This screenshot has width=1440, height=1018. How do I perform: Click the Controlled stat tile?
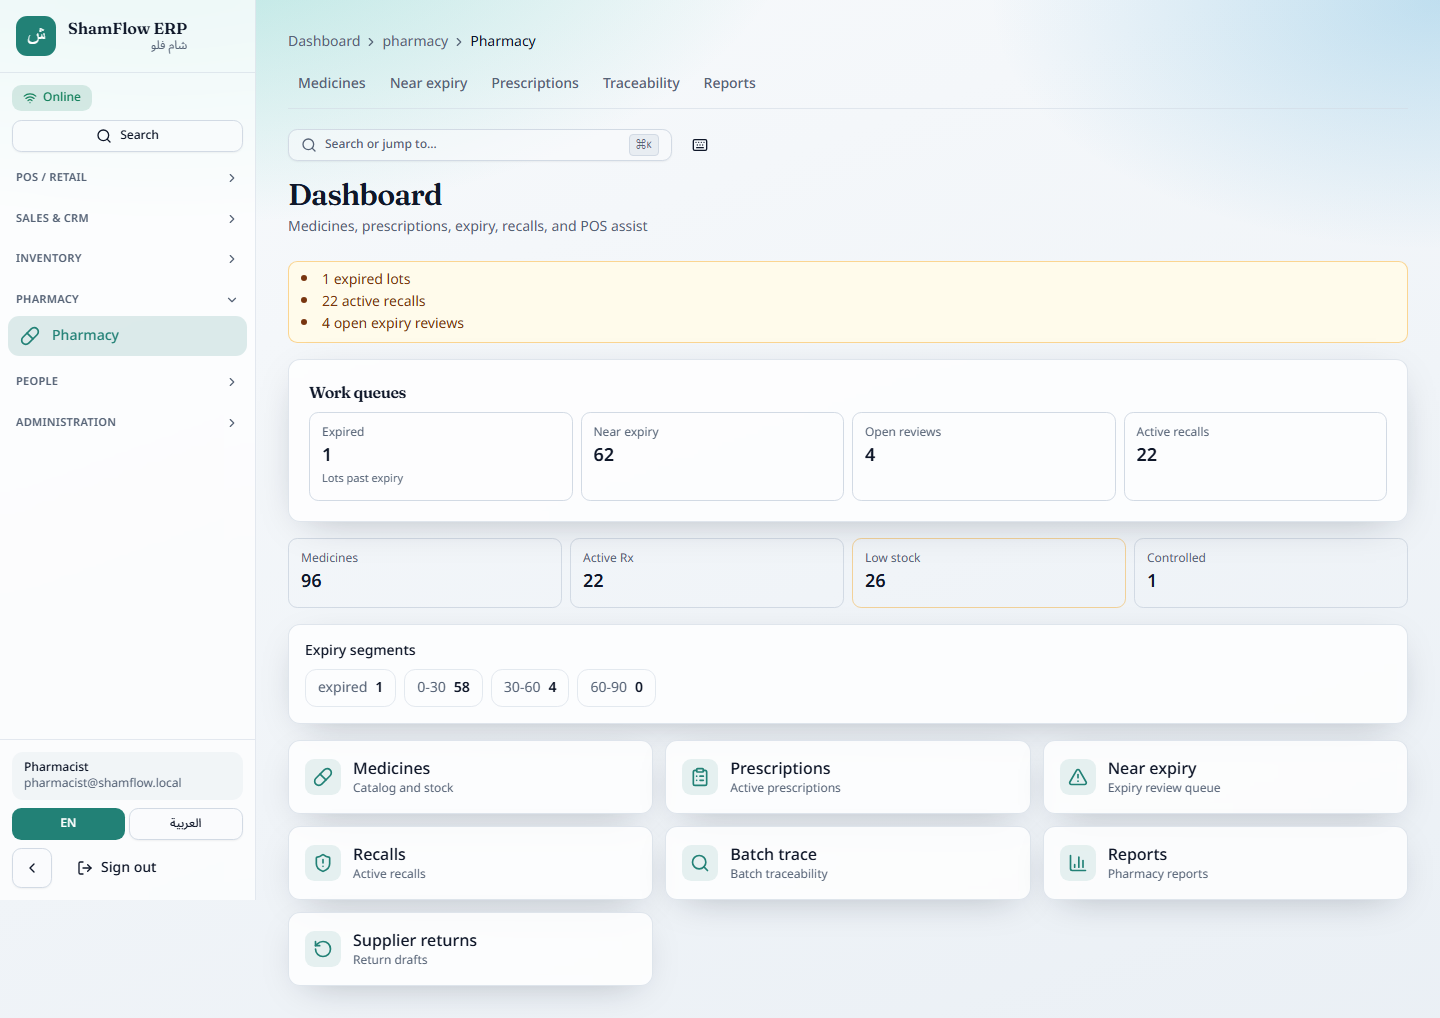(x=1271, y=573)
